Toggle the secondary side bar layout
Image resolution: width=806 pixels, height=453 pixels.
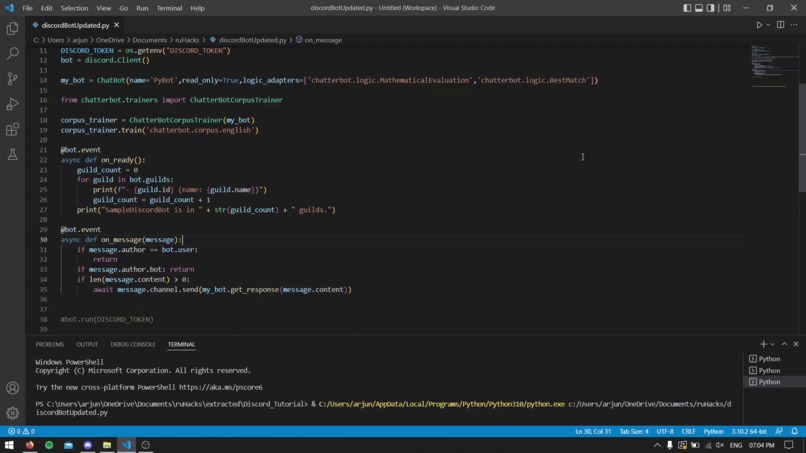click(x=711, y=8)
